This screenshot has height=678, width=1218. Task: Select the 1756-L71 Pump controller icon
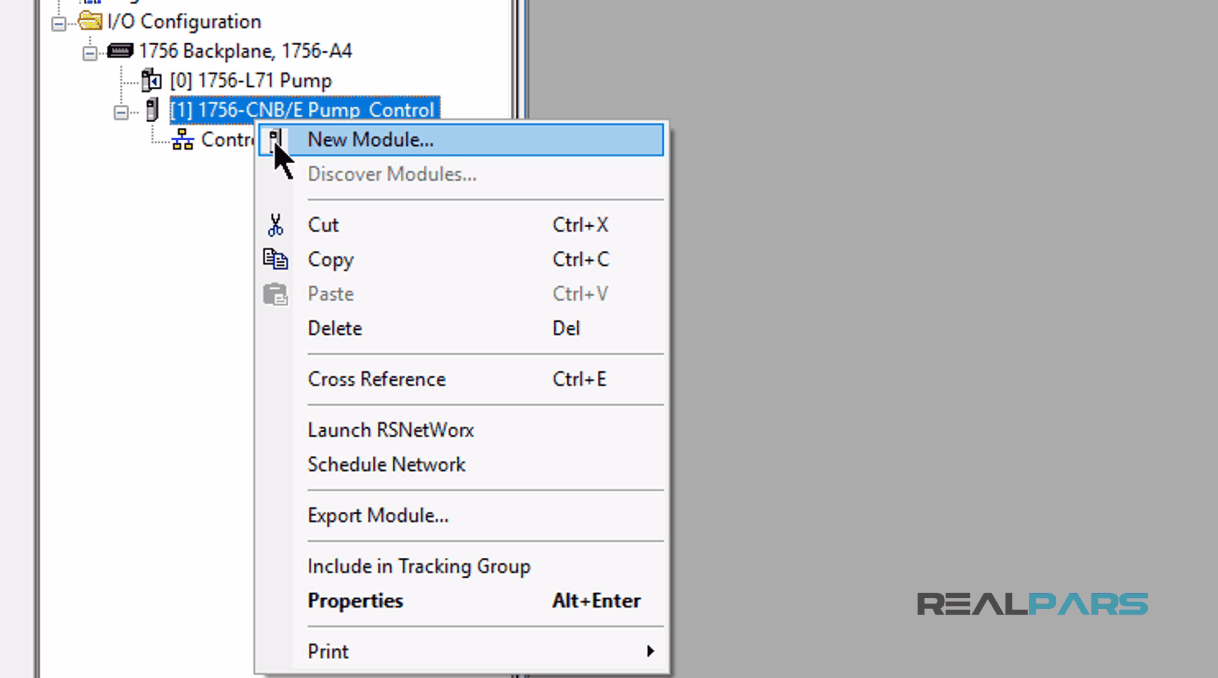click(152, 80)
